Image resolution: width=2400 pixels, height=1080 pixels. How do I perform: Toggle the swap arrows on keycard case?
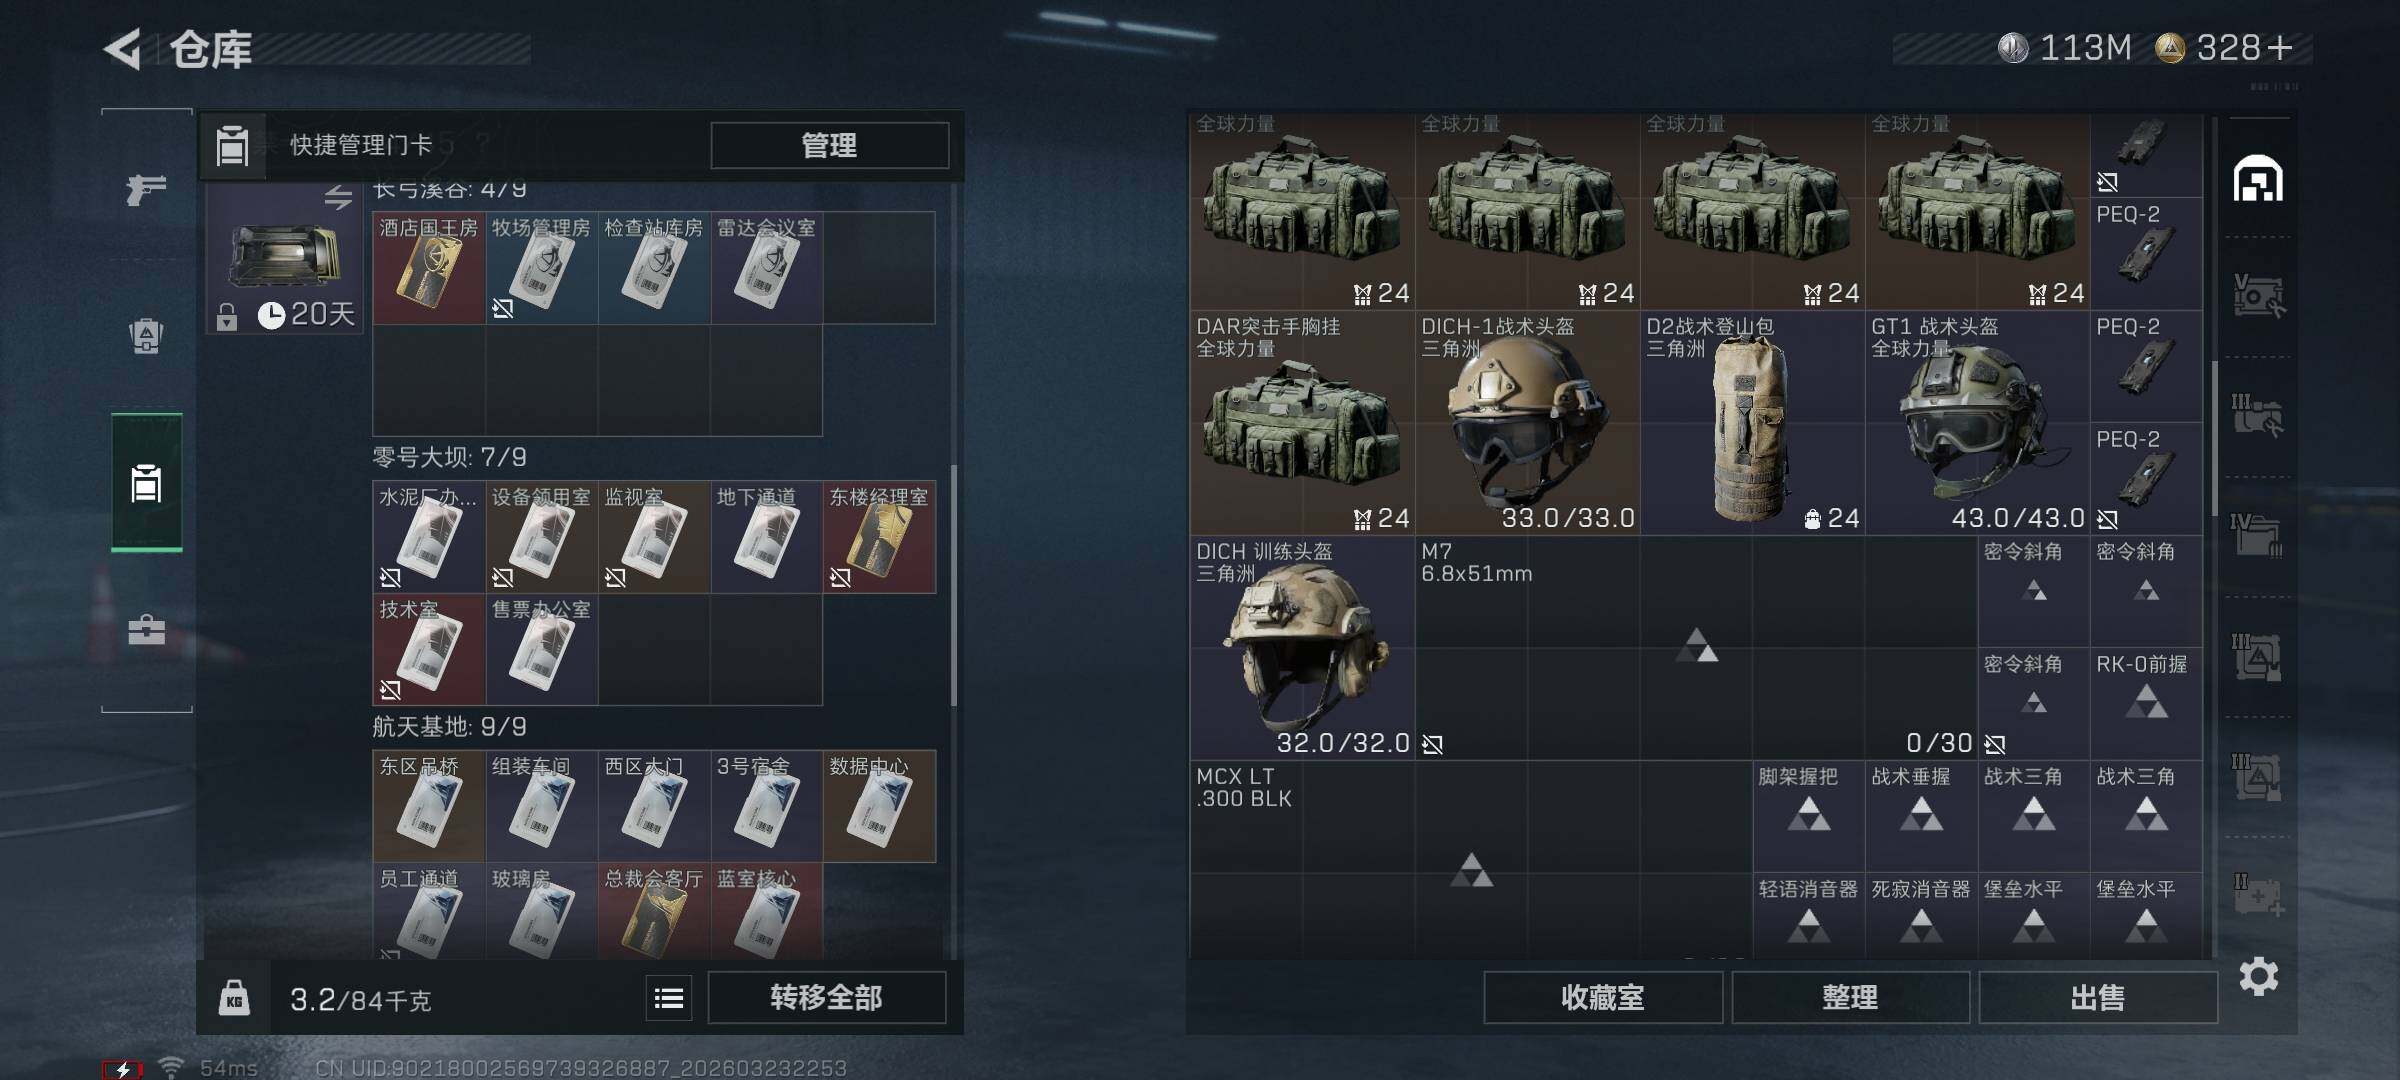pyautogui.click(x=338, y=197)
